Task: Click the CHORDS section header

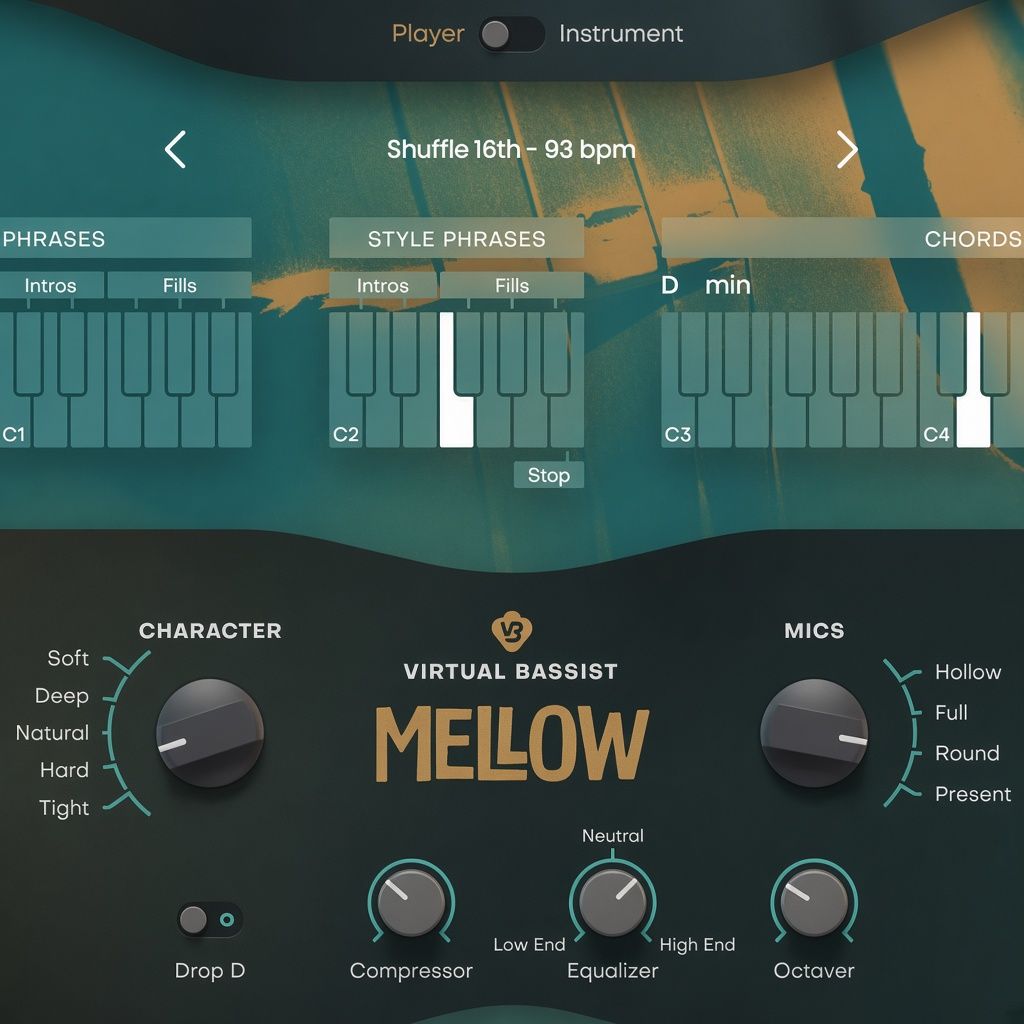Action: [x=842, y=238]
